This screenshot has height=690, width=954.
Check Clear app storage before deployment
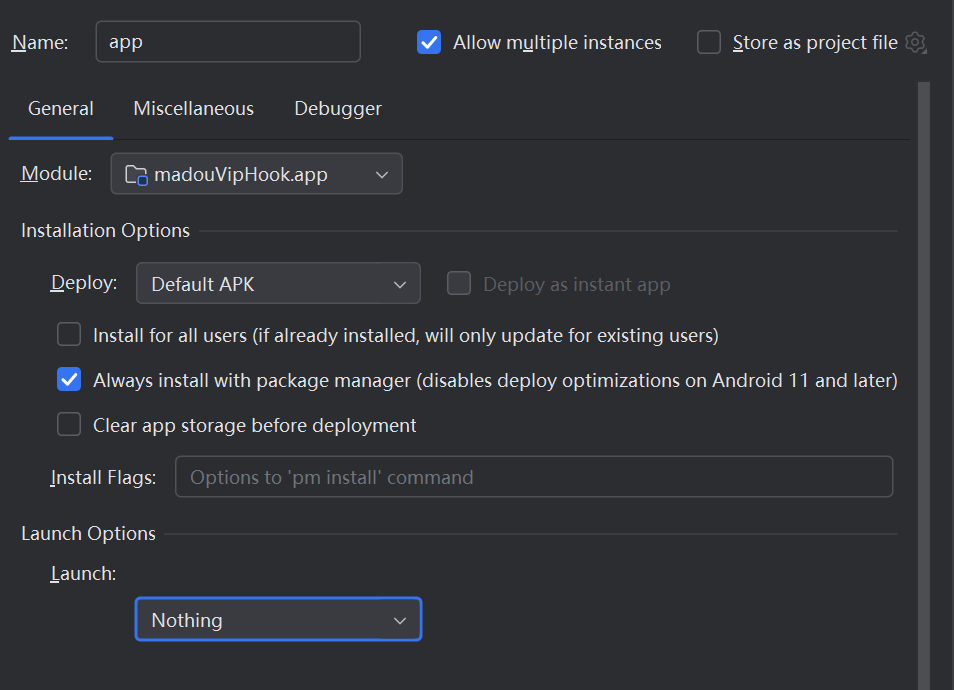tap(69, 425)
